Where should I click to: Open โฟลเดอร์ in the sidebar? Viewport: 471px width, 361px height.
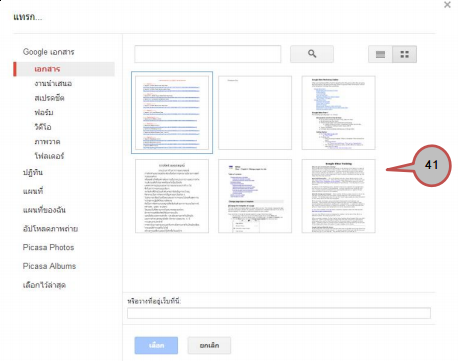(49, 156)
